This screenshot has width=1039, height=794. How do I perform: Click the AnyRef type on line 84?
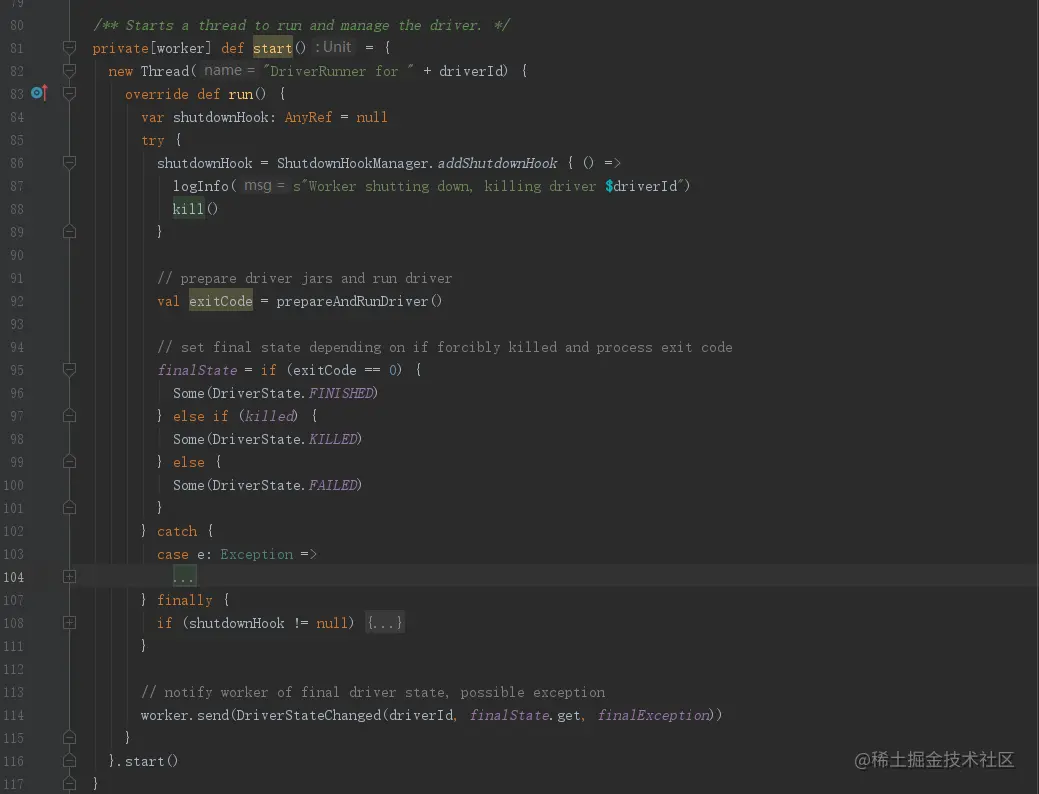(x=308, y=117)
